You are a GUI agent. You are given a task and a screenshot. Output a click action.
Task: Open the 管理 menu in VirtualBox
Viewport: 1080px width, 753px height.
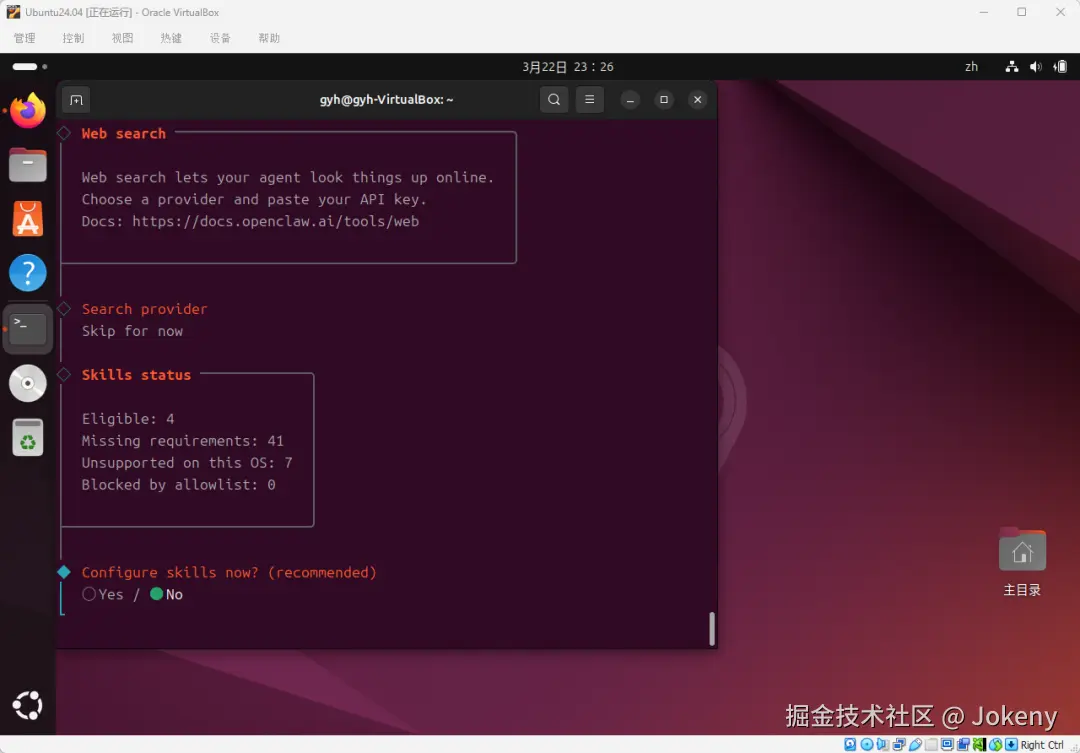(25, 38)
